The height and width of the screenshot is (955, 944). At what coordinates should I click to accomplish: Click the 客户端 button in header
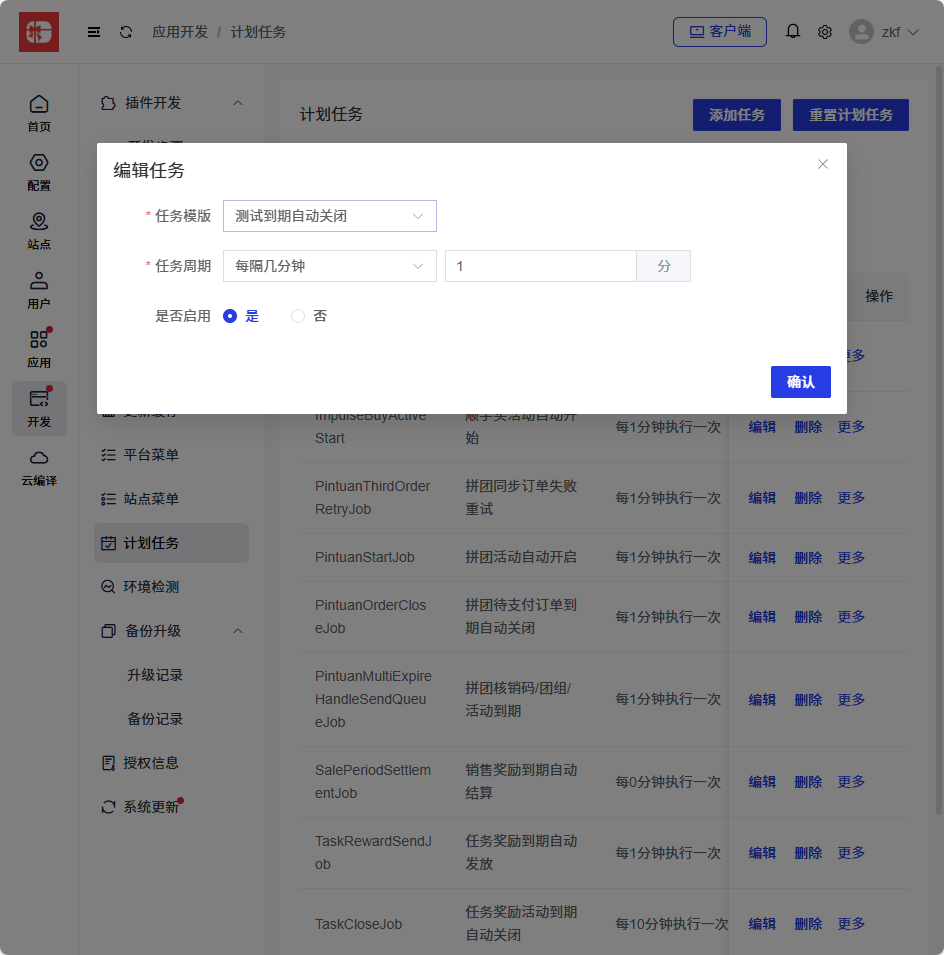coord(720,32)
